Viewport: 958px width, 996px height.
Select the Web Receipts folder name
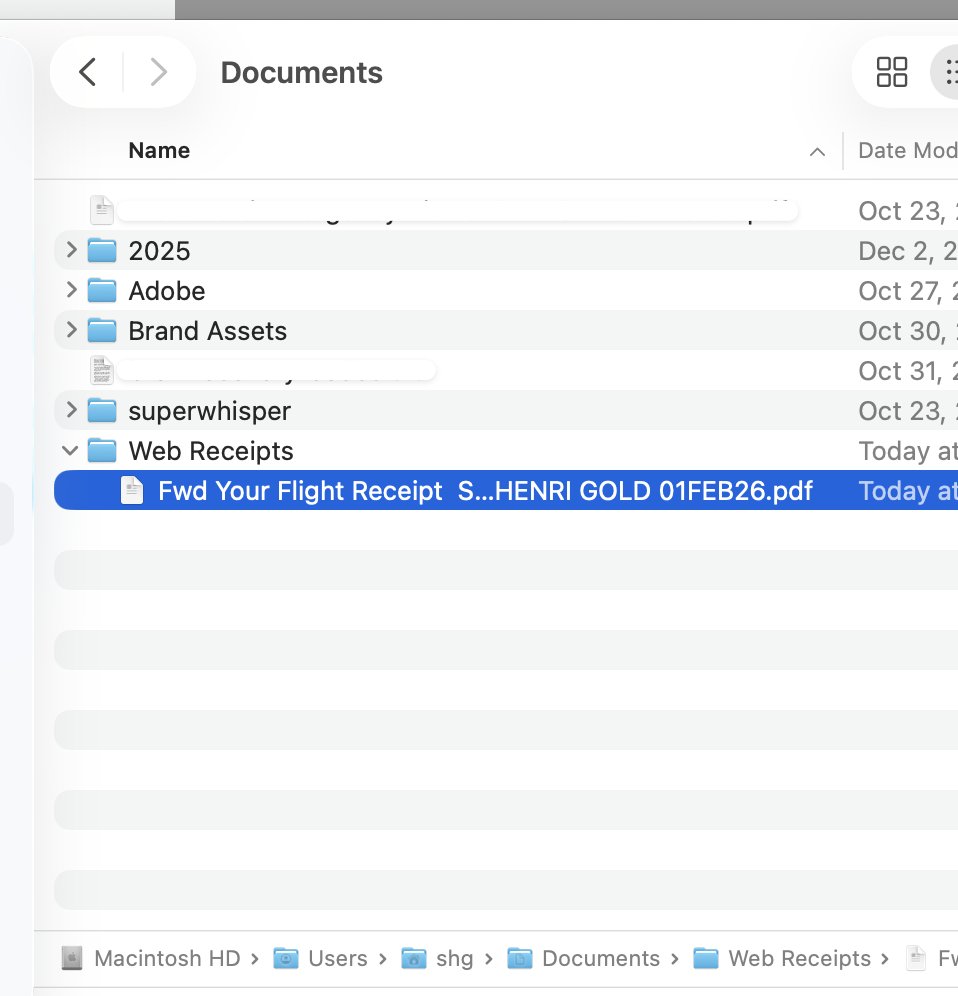point(211,451)
